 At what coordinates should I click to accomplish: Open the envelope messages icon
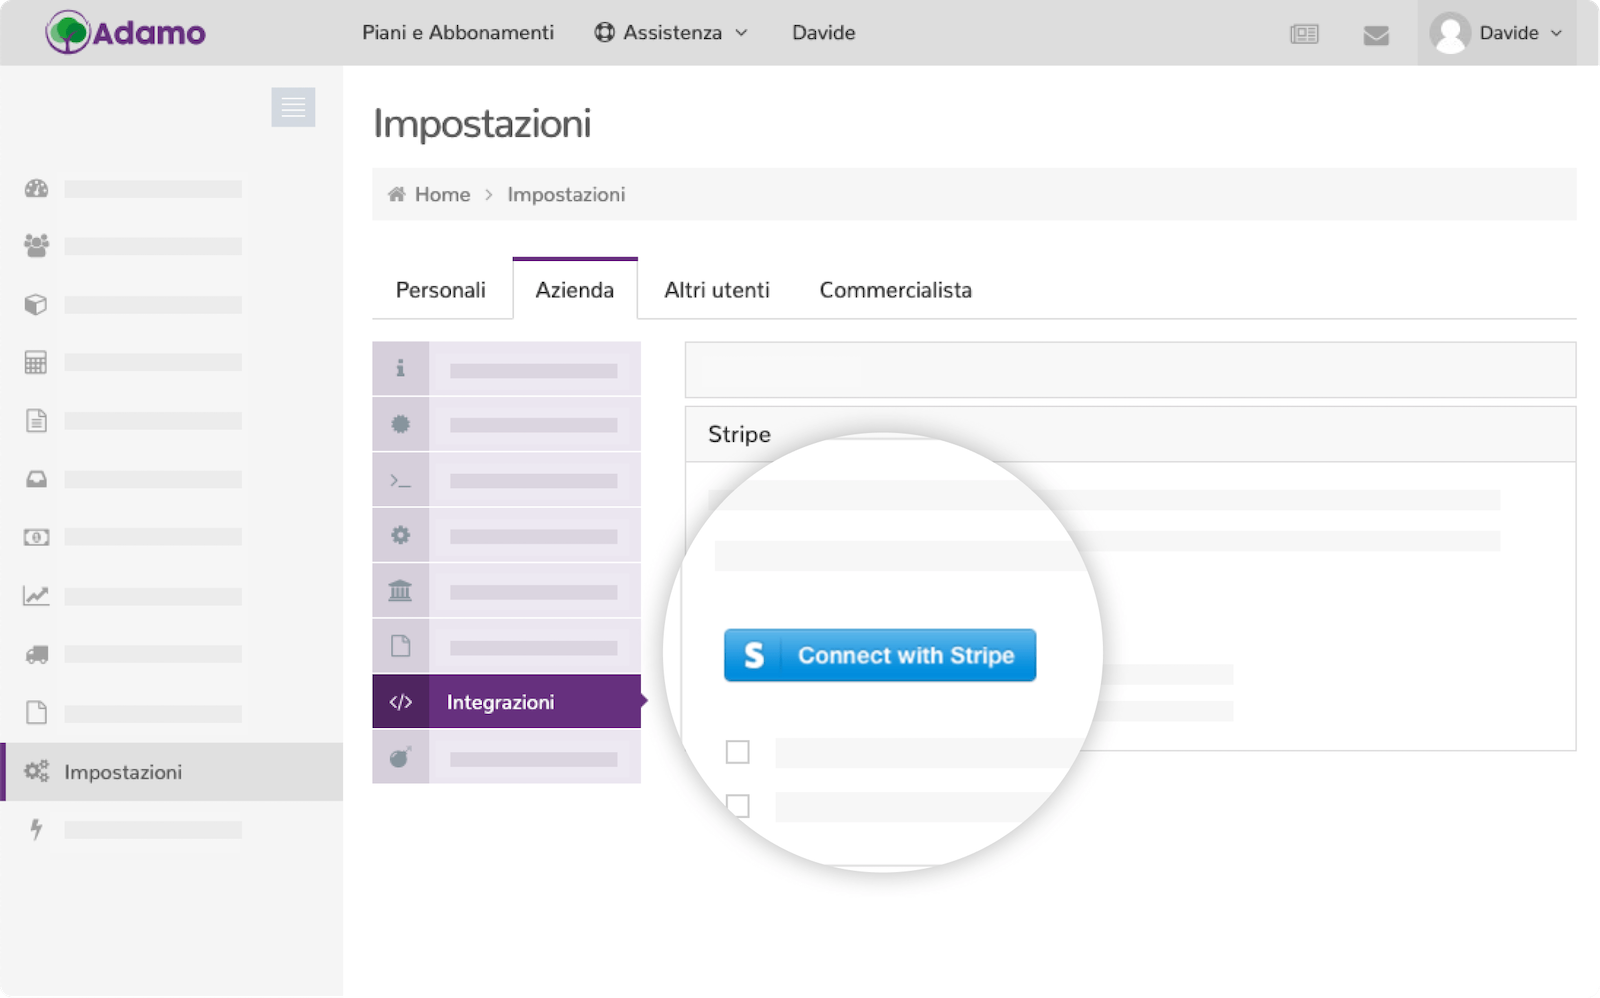1376,35
